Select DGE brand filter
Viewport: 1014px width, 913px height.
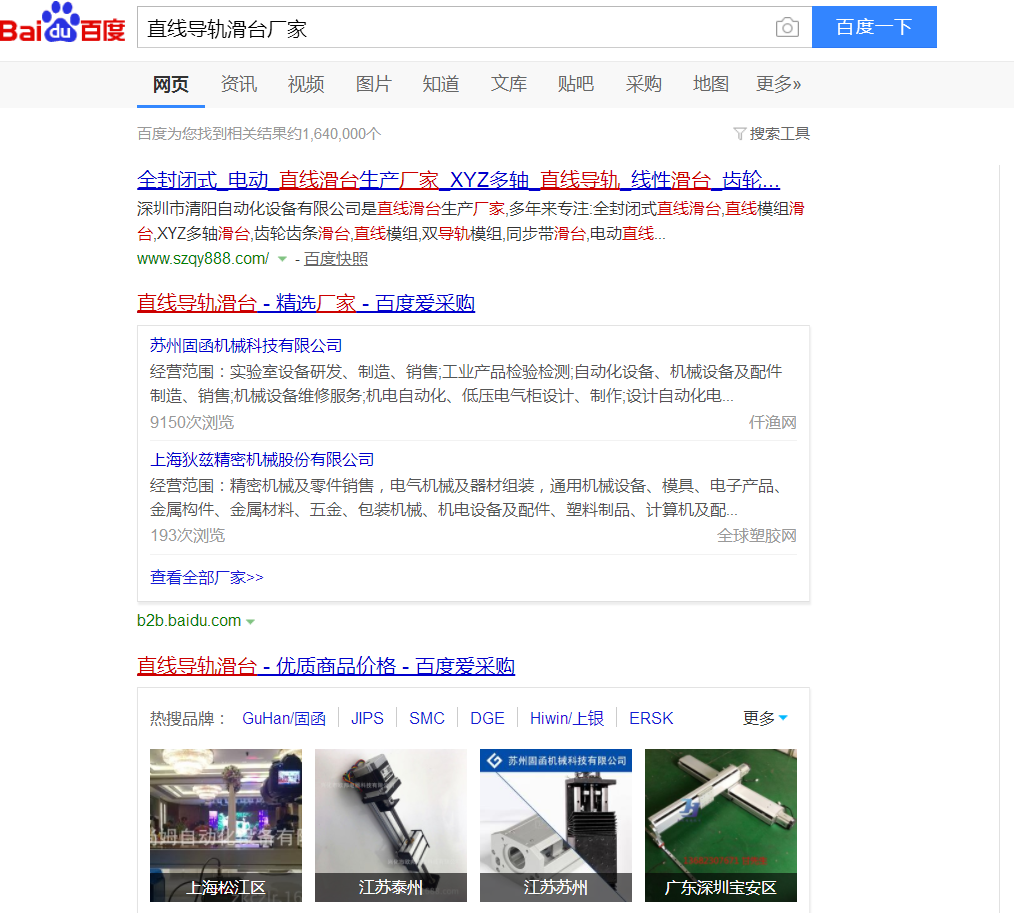tap(487, 718)
